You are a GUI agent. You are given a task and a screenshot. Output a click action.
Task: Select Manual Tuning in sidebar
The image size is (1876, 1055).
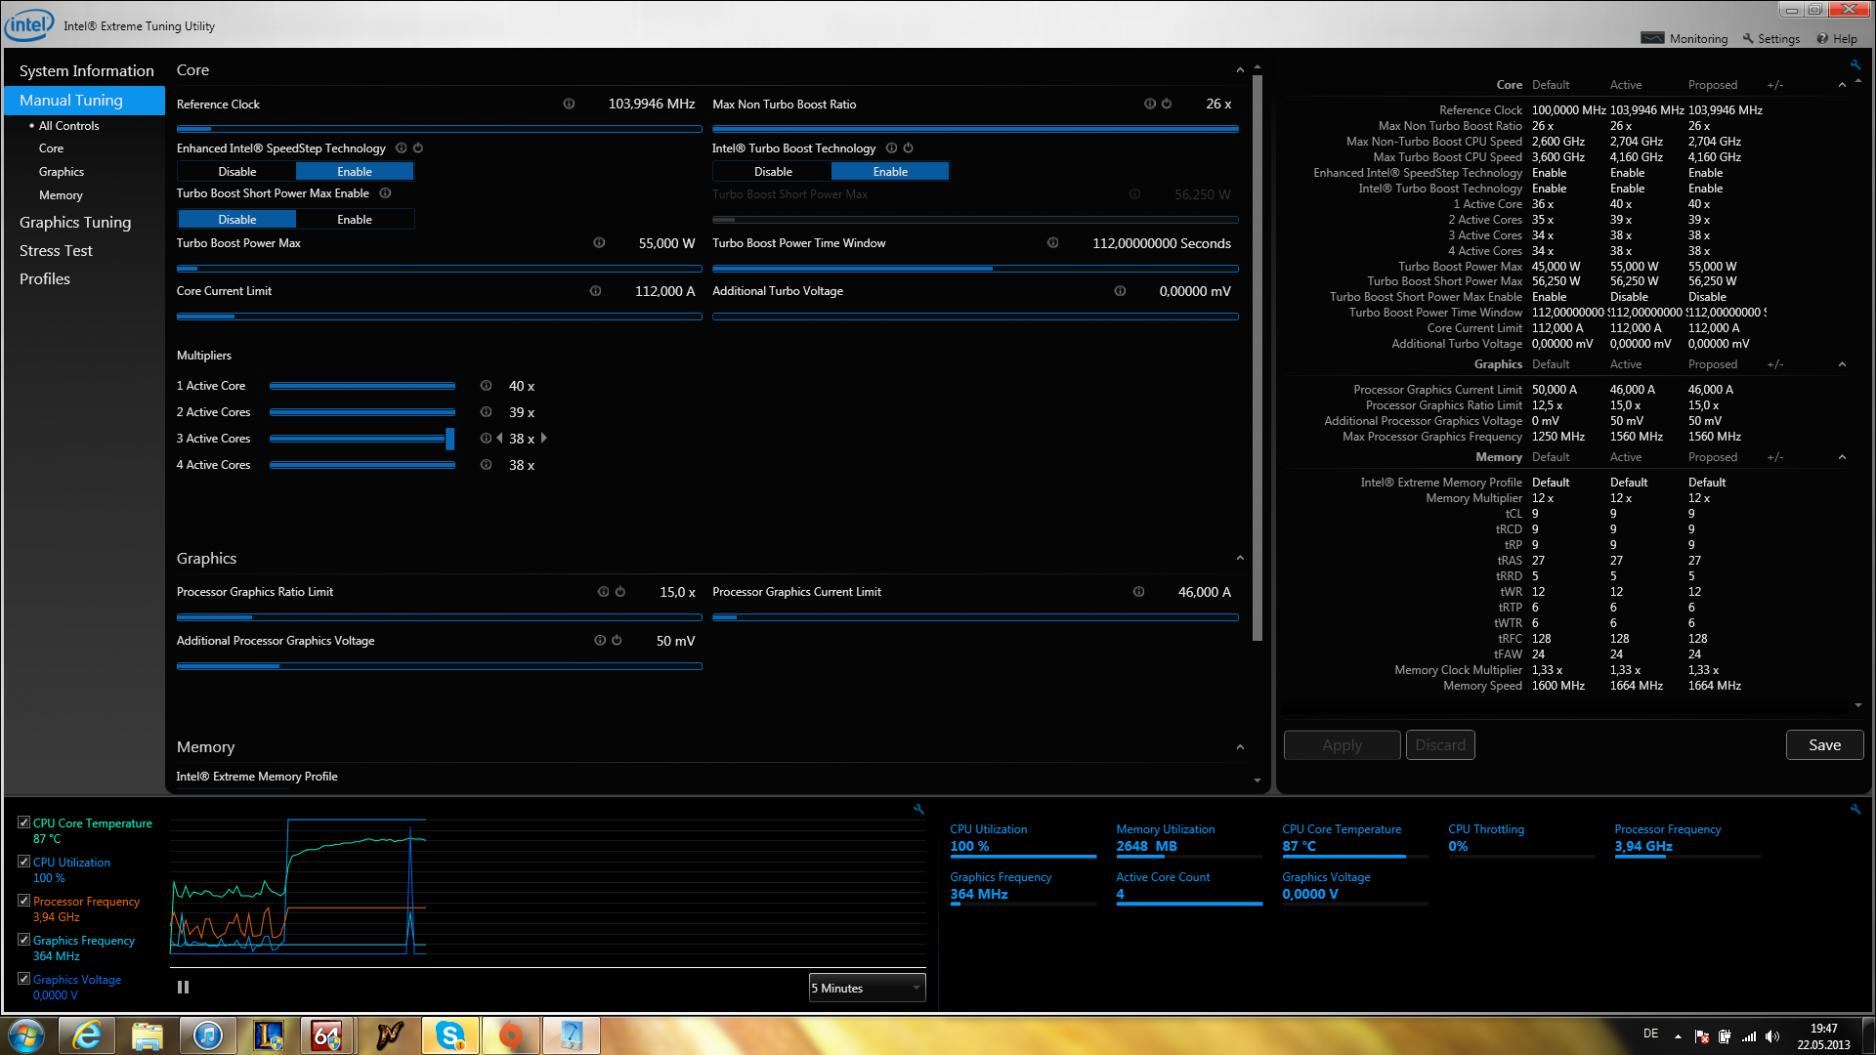tap(84, 100)
